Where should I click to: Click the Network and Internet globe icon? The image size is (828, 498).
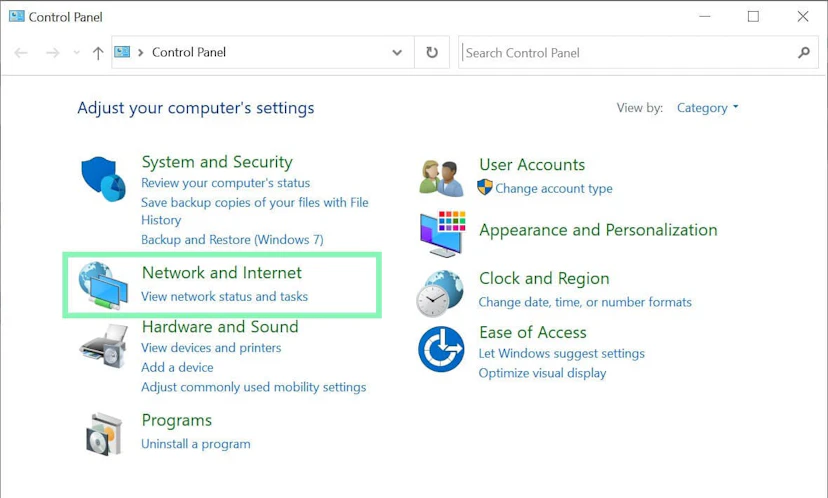pos(103,286)
